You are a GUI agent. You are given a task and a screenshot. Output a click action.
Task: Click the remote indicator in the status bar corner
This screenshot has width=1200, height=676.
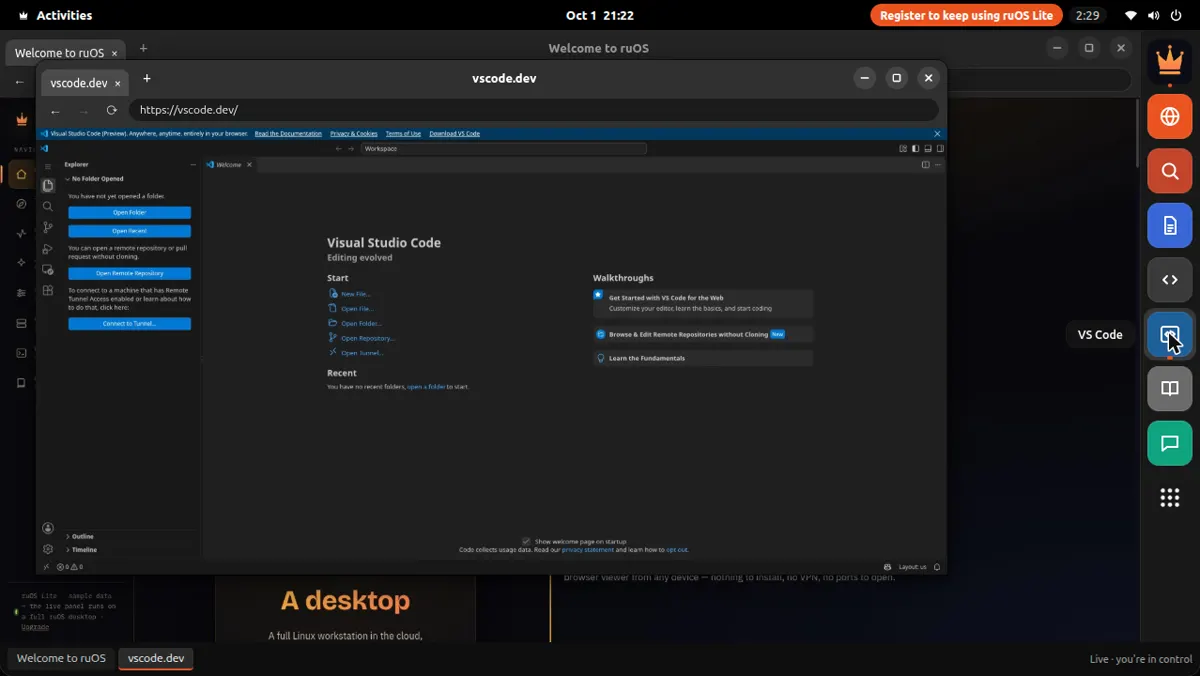[x=45, y=567]
